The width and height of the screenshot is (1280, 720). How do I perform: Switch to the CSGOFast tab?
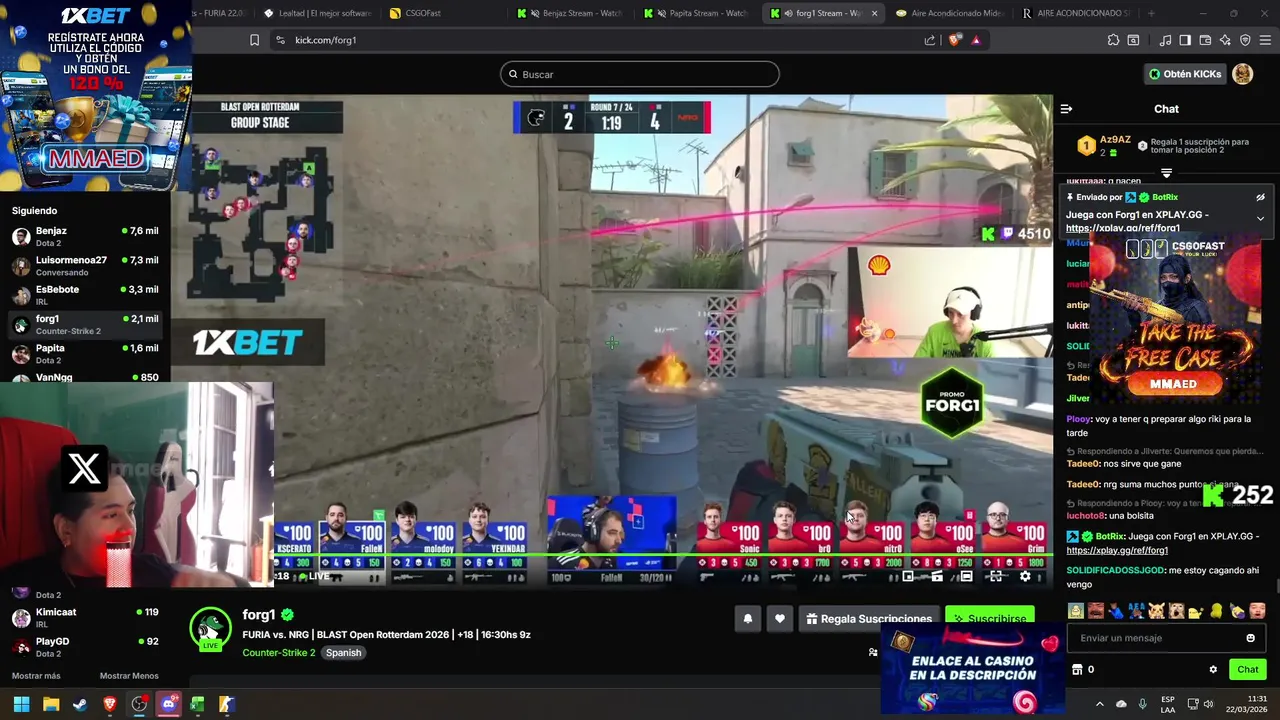(443, 13)
